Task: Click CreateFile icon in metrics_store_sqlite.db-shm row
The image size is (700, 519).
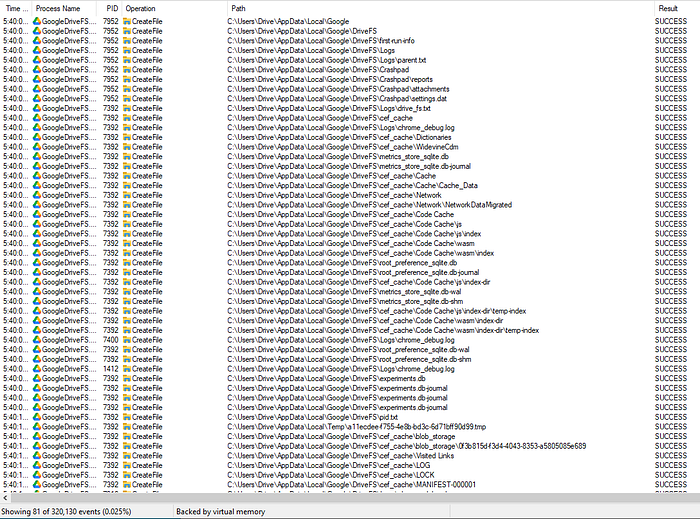Action: pyautogui.click(x=127, y=301)
